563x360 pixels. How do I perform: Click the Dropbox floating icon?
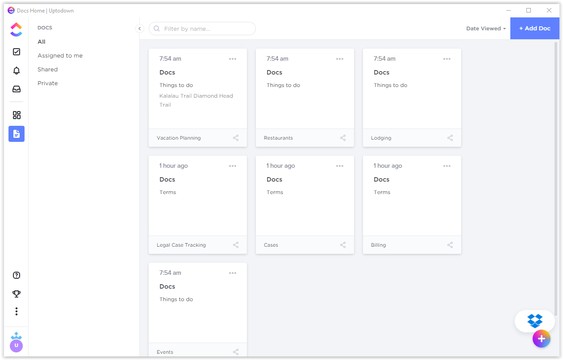[x=535, y=320]
